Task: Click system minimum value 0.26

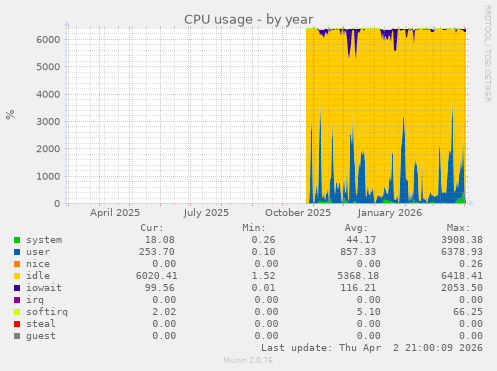Action: pos(263,240)
